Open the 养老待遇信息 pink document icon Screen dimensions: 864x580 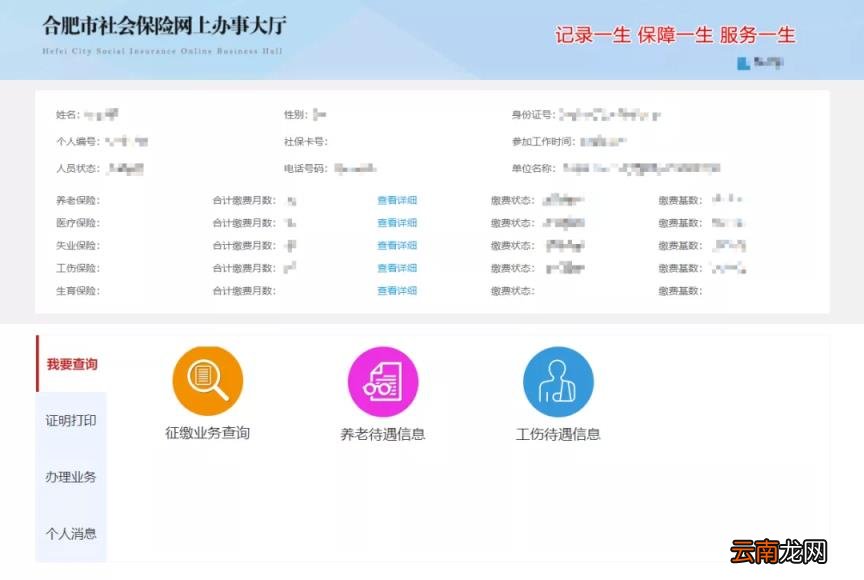pyautogui.click(x=383, y=382)
